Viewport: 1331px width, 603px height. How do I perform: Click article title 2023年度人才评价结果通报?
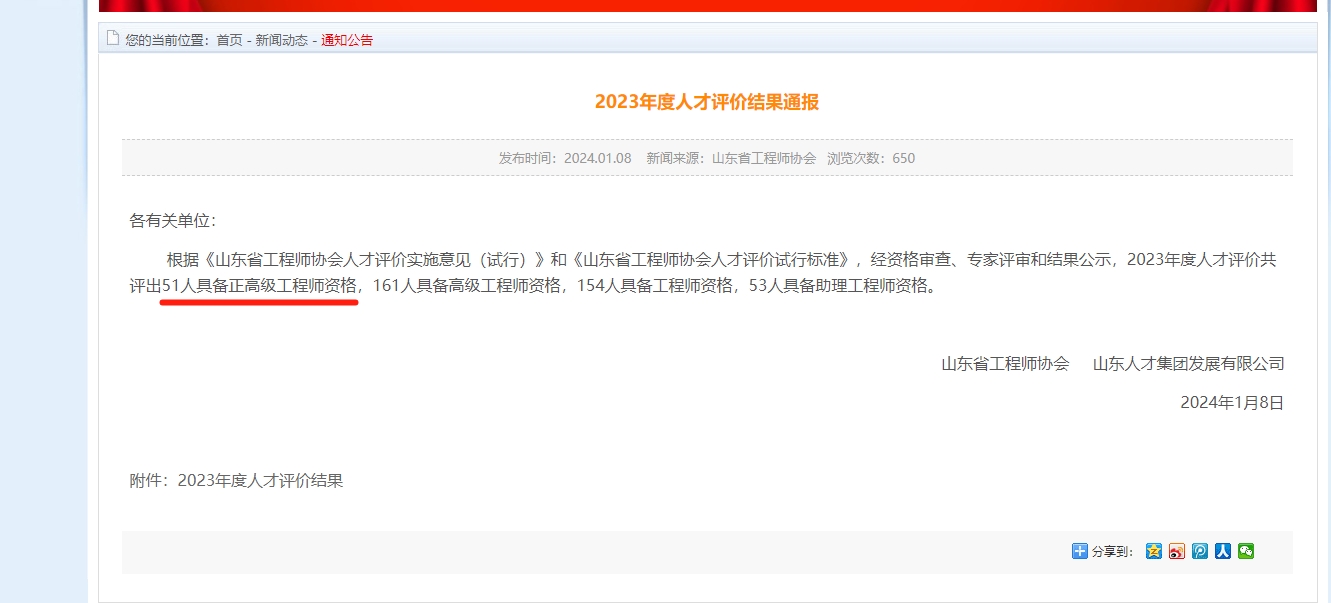click(x=706, y=102)
